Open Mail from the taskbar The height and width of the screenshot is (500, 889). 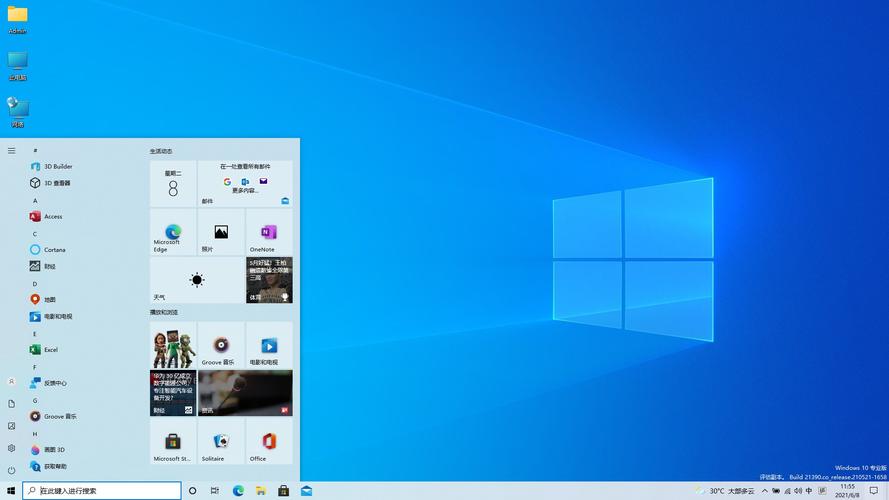[x=306, y=490]
